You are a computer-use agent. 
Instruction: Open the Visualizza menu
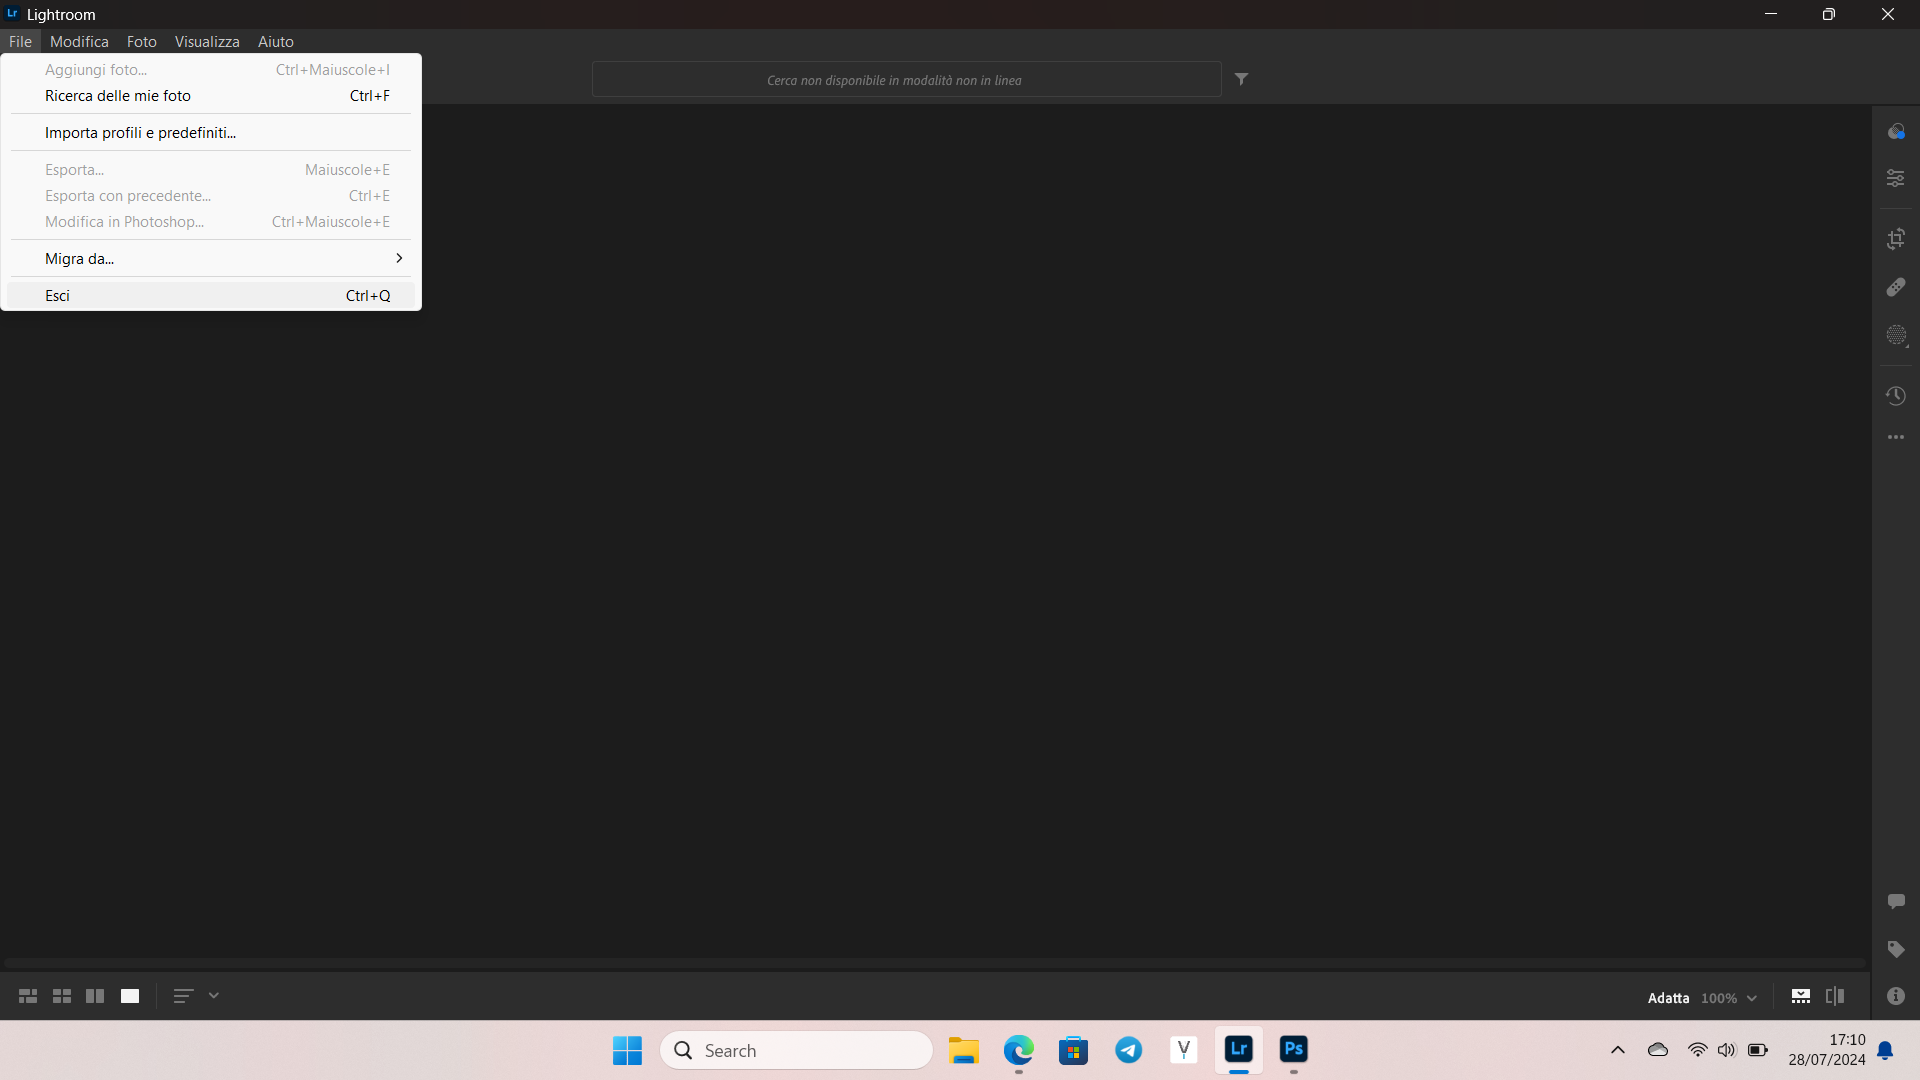[x=207, y=41]
